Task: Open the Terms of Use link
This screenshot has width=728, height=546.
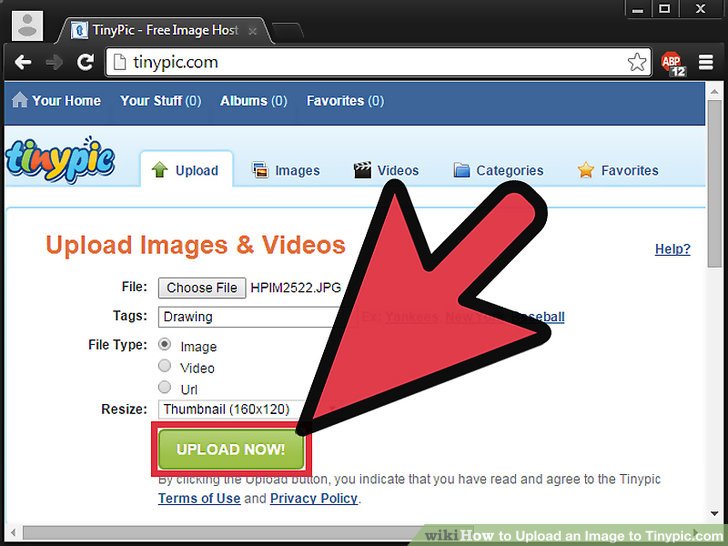Action: 199,498
